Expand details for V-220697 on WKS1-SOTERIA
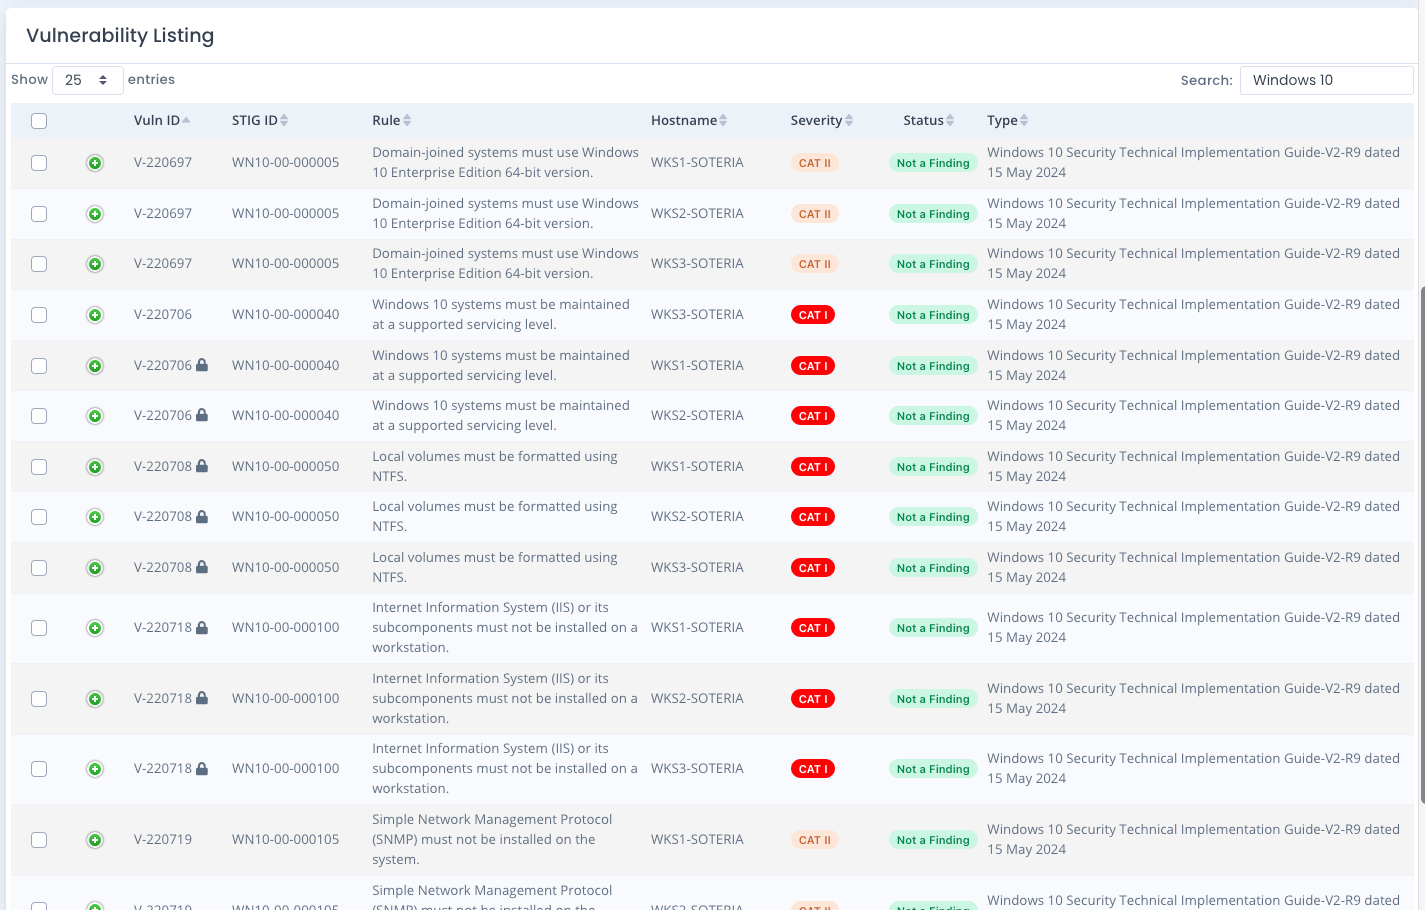This screenshot has width=1425, height=910. pyautogui.click(x=95, y=163)
